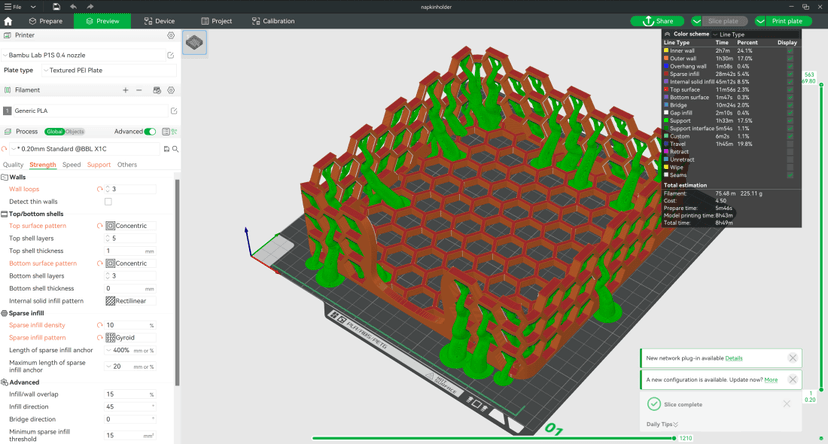Toggle Travel line display checkbox
The width and height of the screenshot is (828, 444).
pos(789,144)
